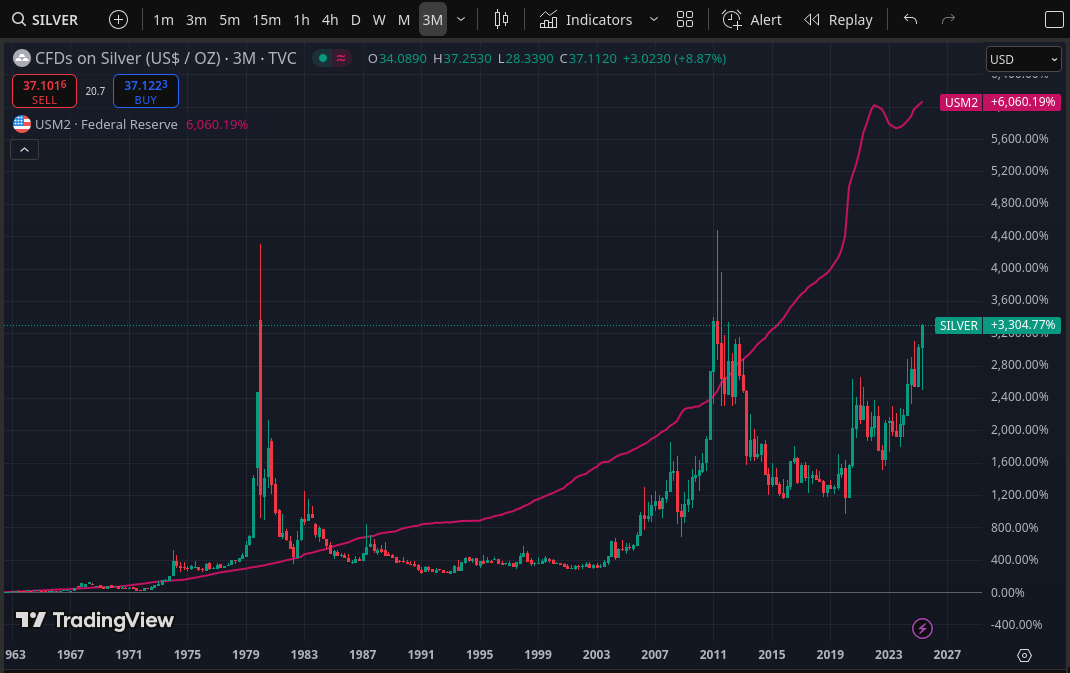Click the red SELL 37.101 button
The image size is (1070, 673).
point(44,91)
